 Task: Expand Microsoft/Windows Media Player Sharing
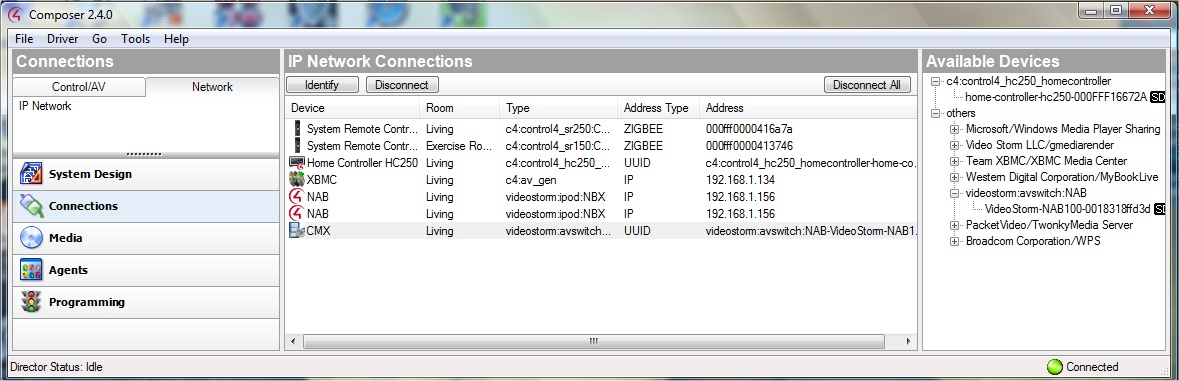[955, 129]
